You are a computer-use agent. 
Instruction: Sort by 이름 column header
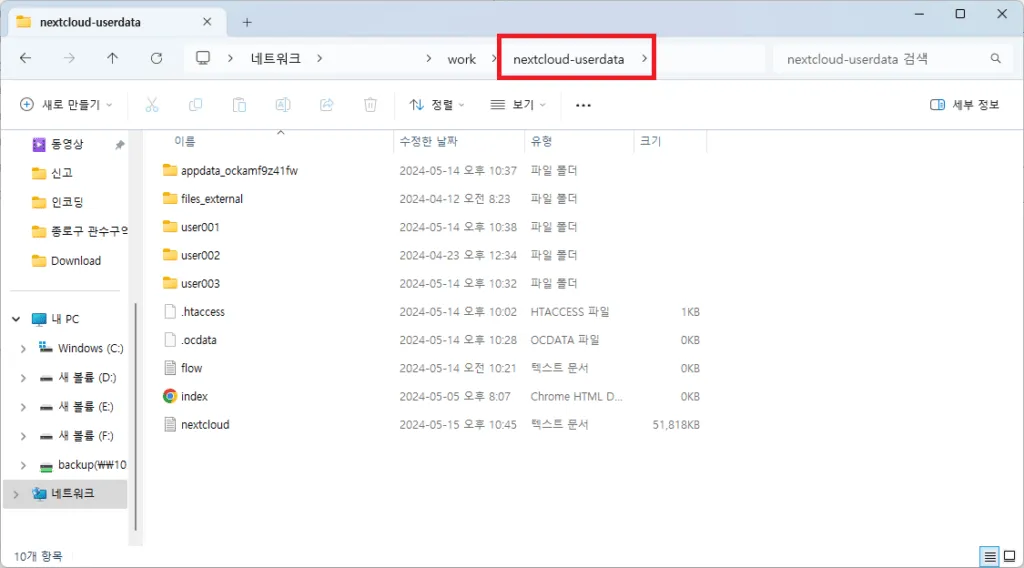coord(185,141)
